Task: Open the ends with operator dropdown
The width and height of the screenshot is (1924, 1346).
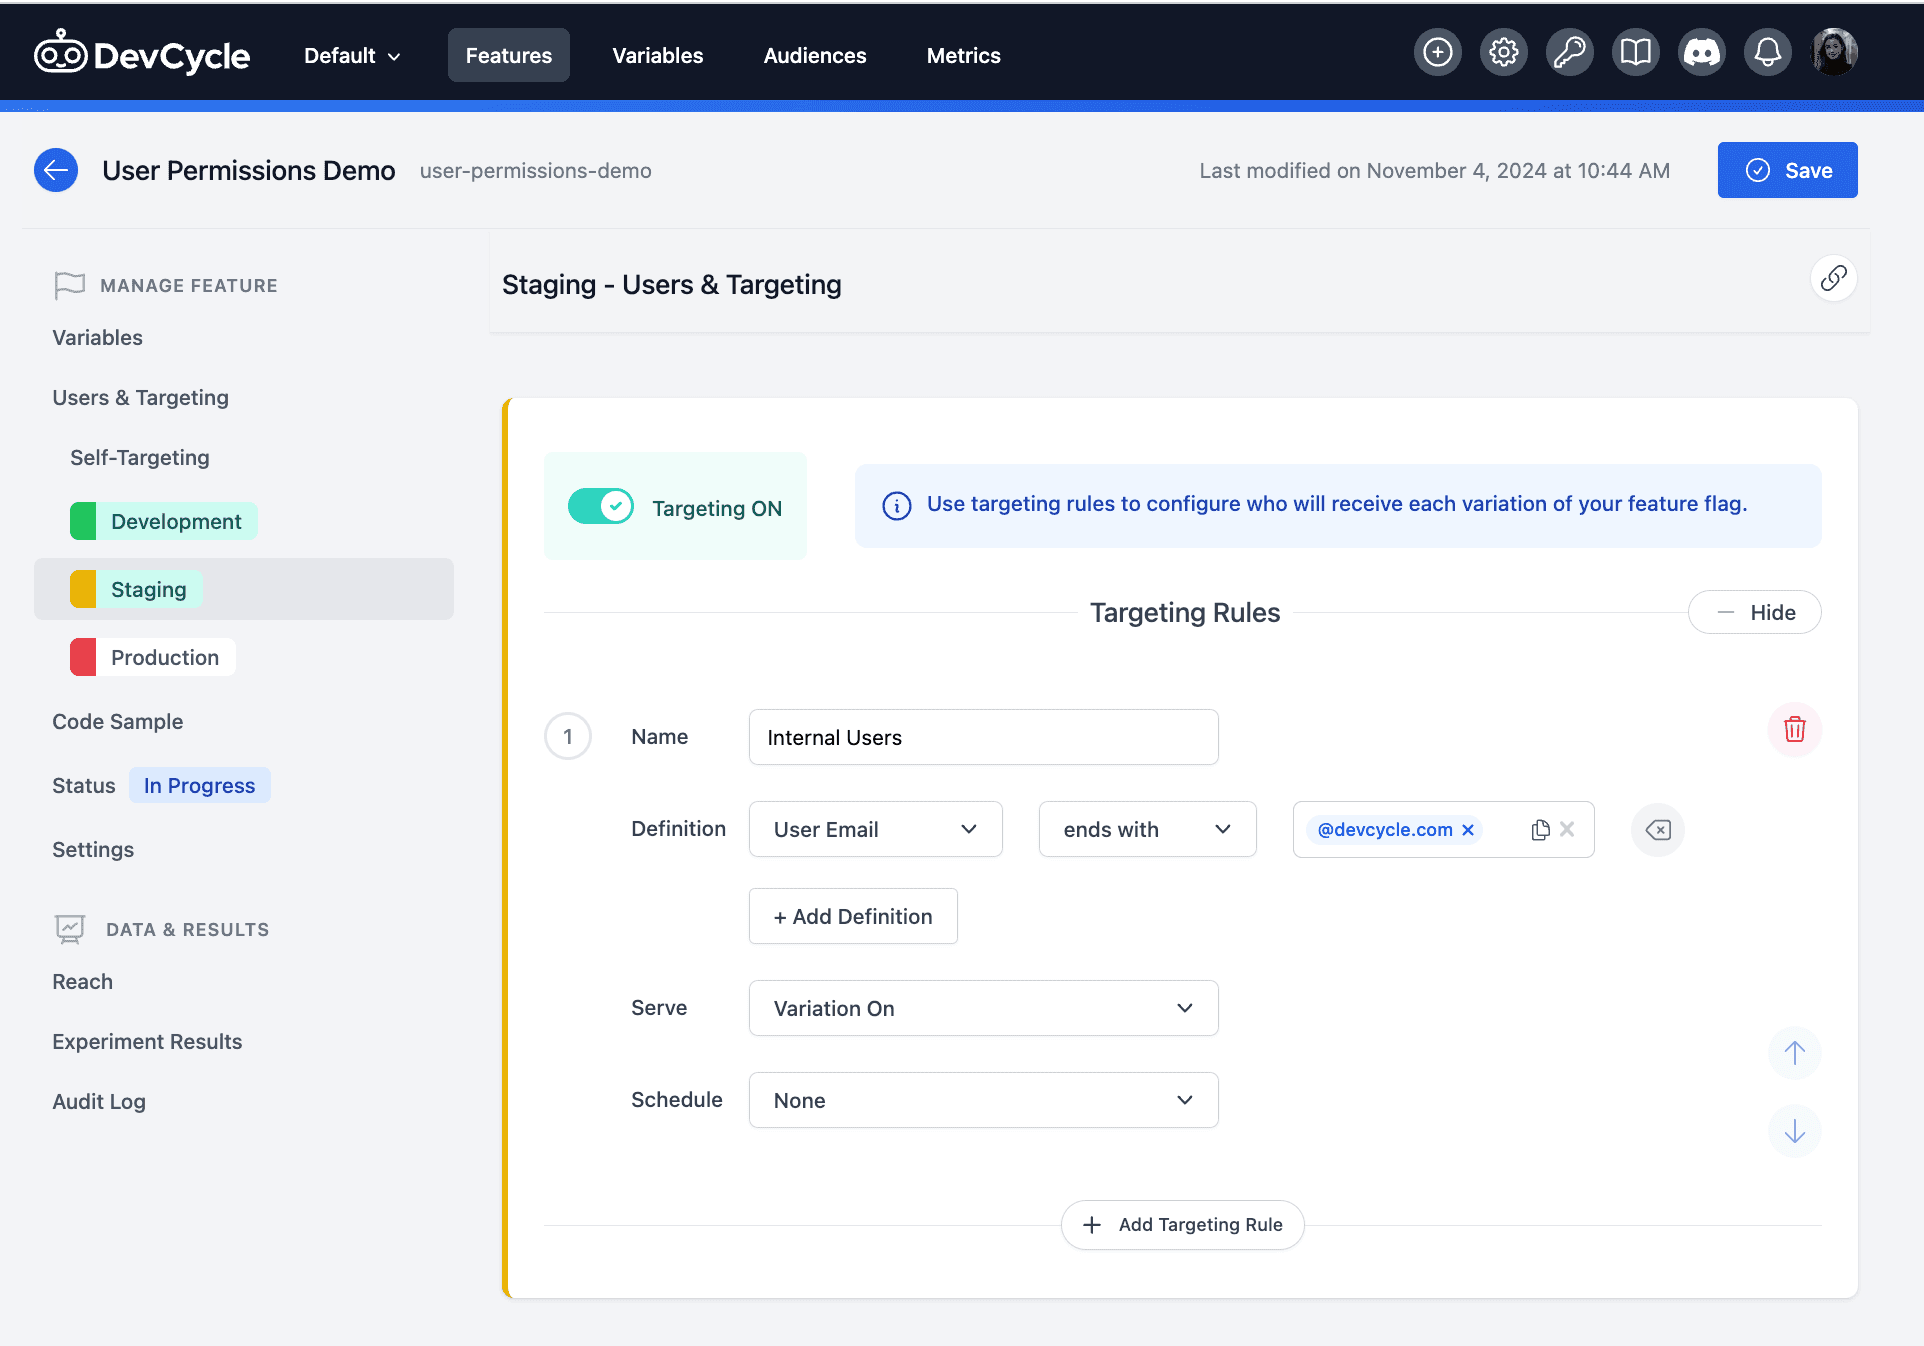Action: pos(1146,829)
